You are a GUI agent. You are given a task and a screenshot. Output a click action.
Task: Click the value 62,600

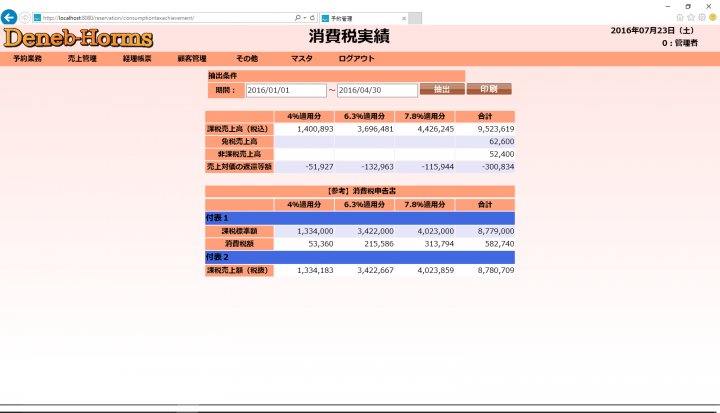click(x=501, y=141)
